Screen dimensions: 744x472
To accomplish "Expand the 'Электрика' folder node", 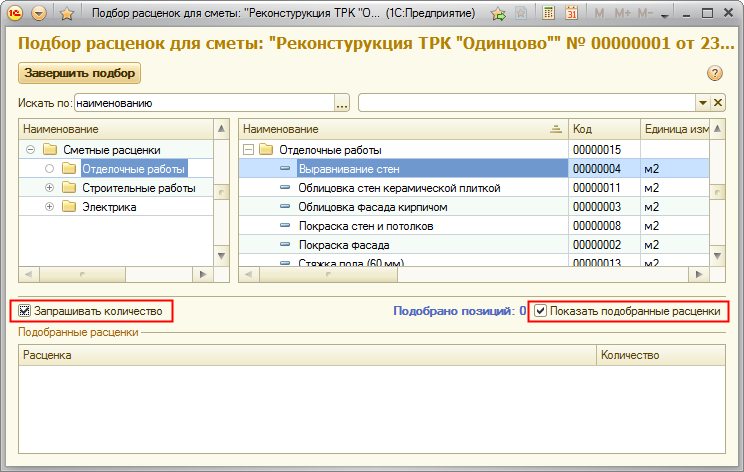I will pyautogui.click(x=49, y=207).
